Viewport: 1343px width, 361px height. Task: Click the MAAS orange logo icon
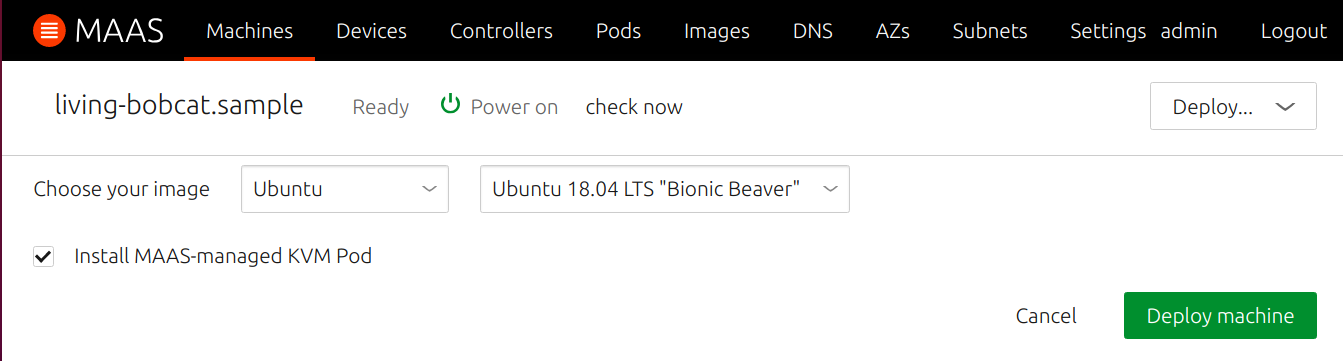coord(48,31)
